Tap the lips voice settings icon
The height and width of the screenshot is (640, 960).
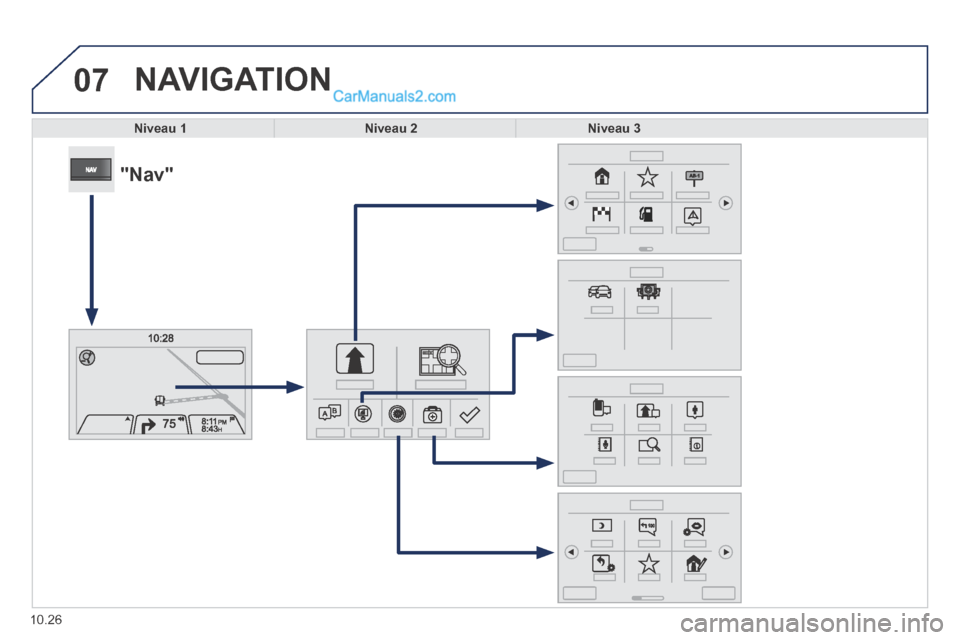click(695, 527)
